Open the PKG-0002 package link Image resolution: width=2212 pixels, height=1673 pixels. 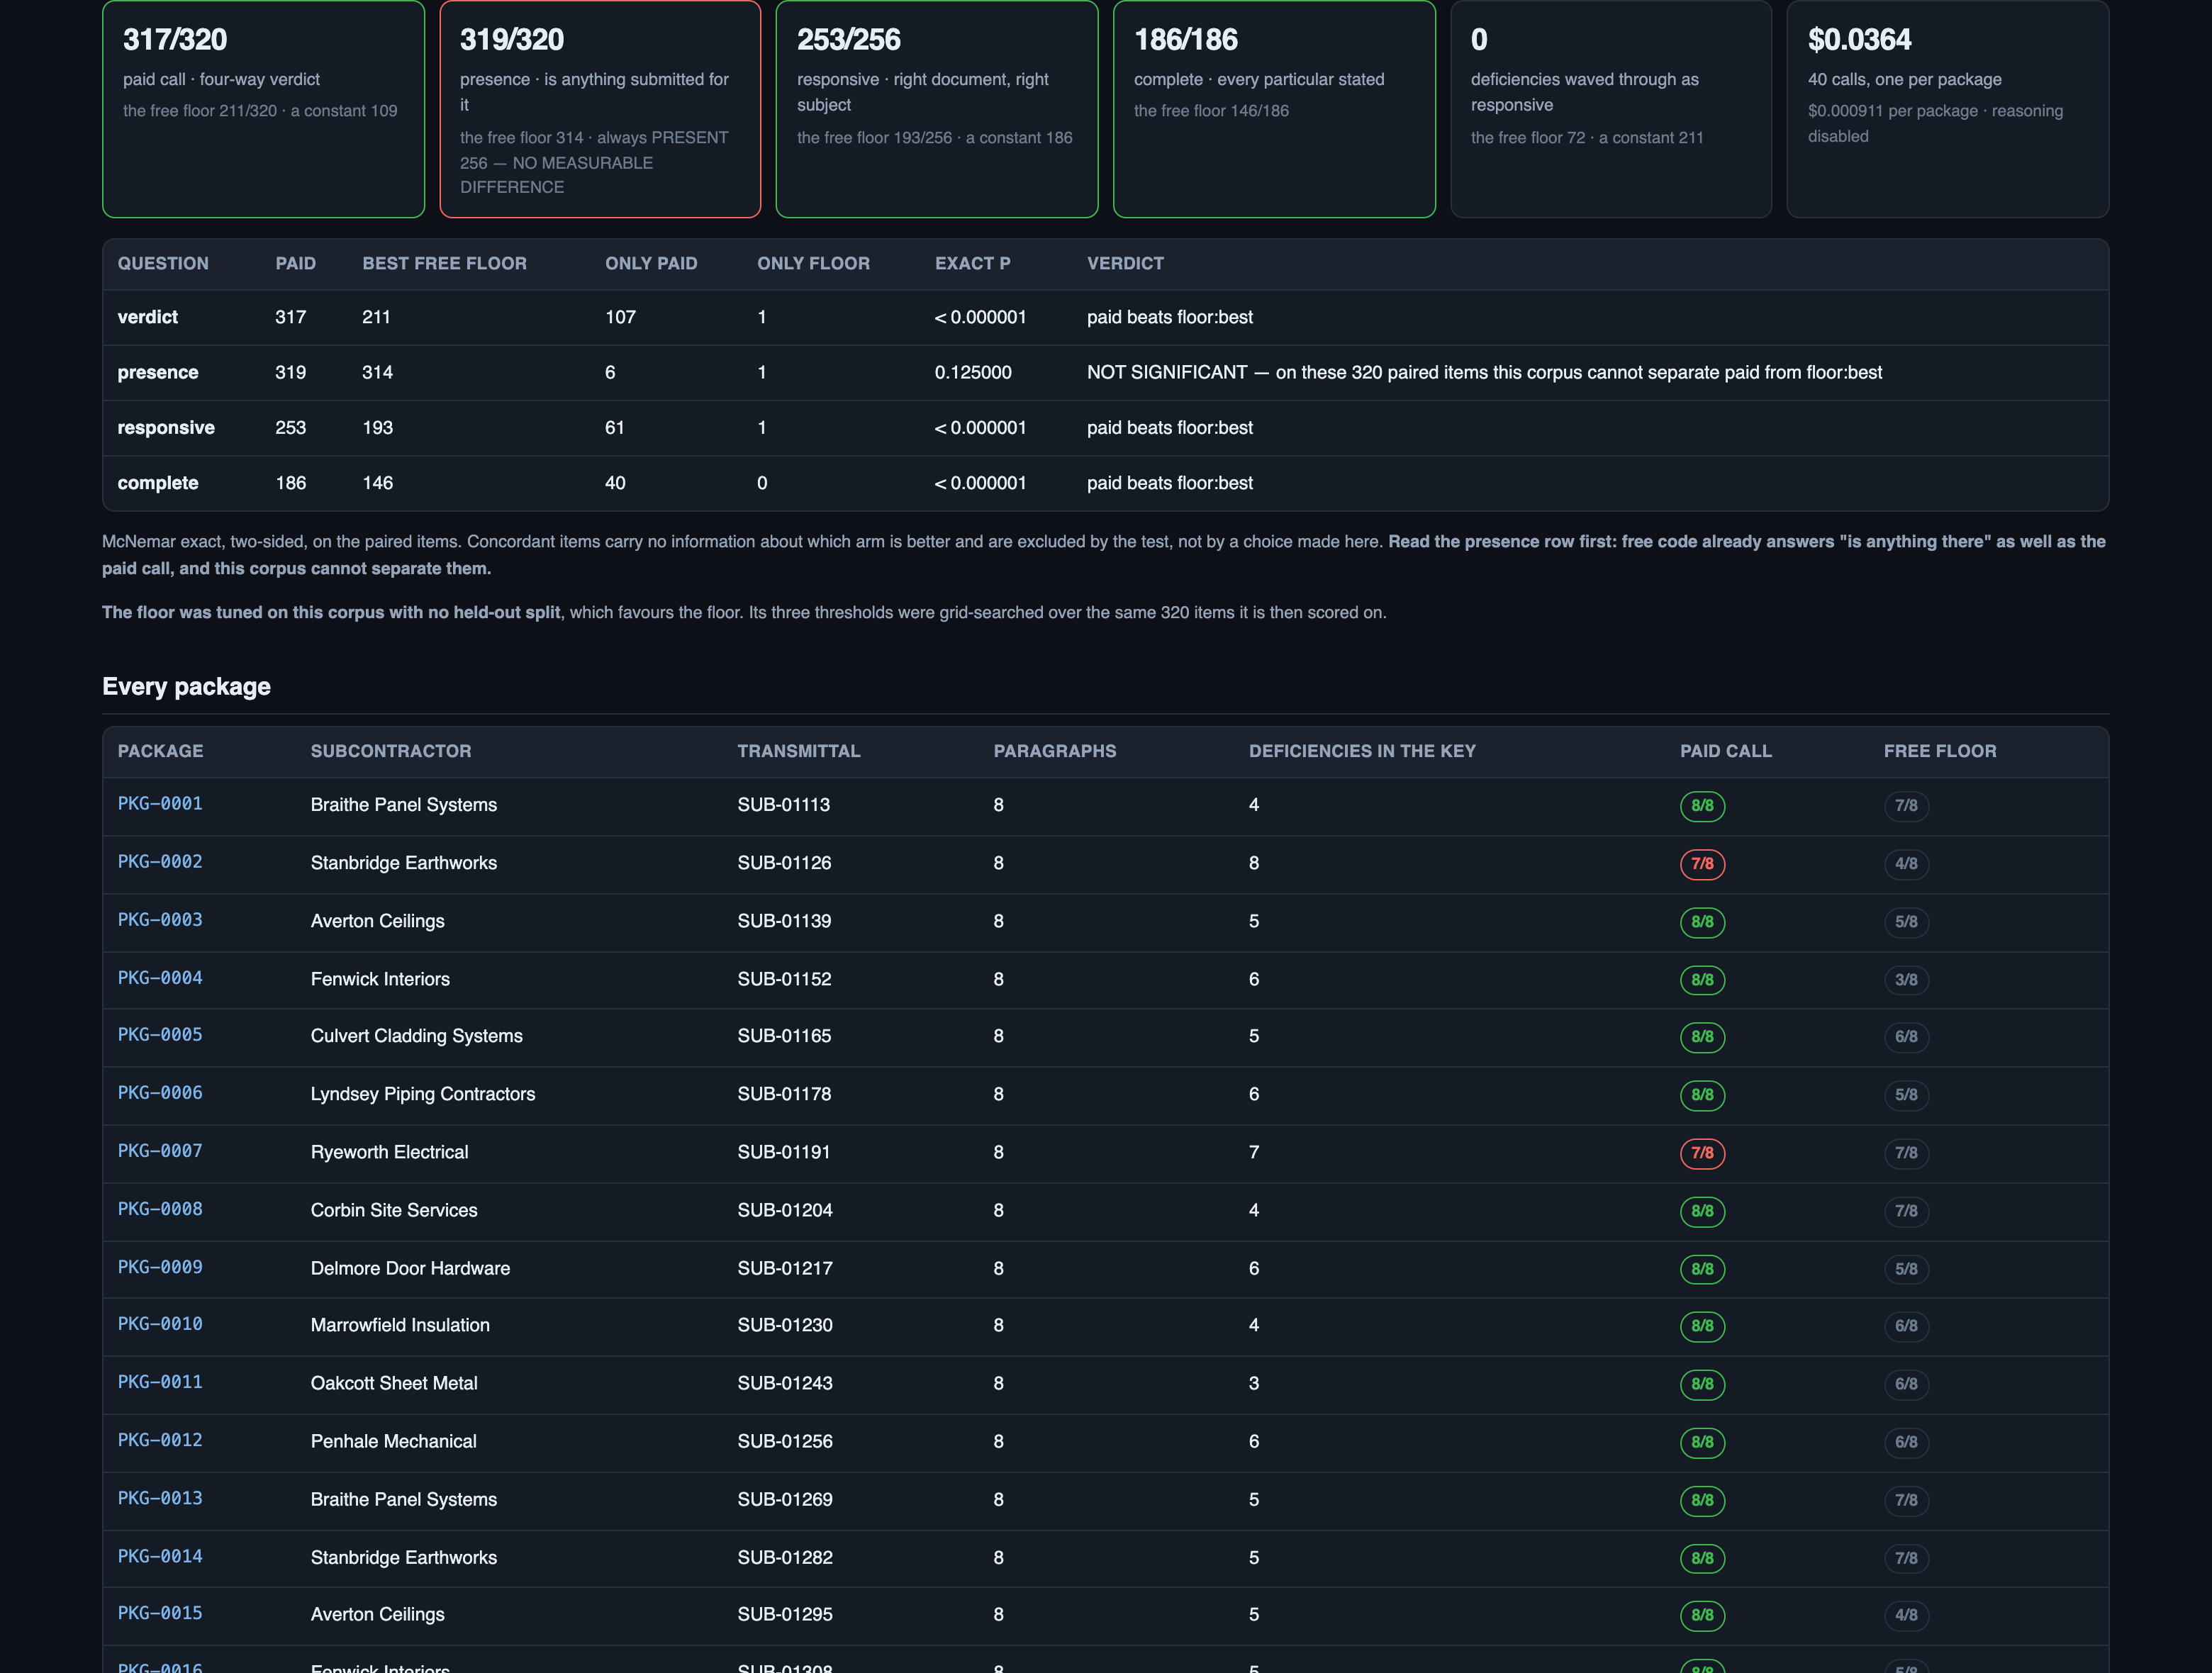pyautogui.click(x=160, y=861)
